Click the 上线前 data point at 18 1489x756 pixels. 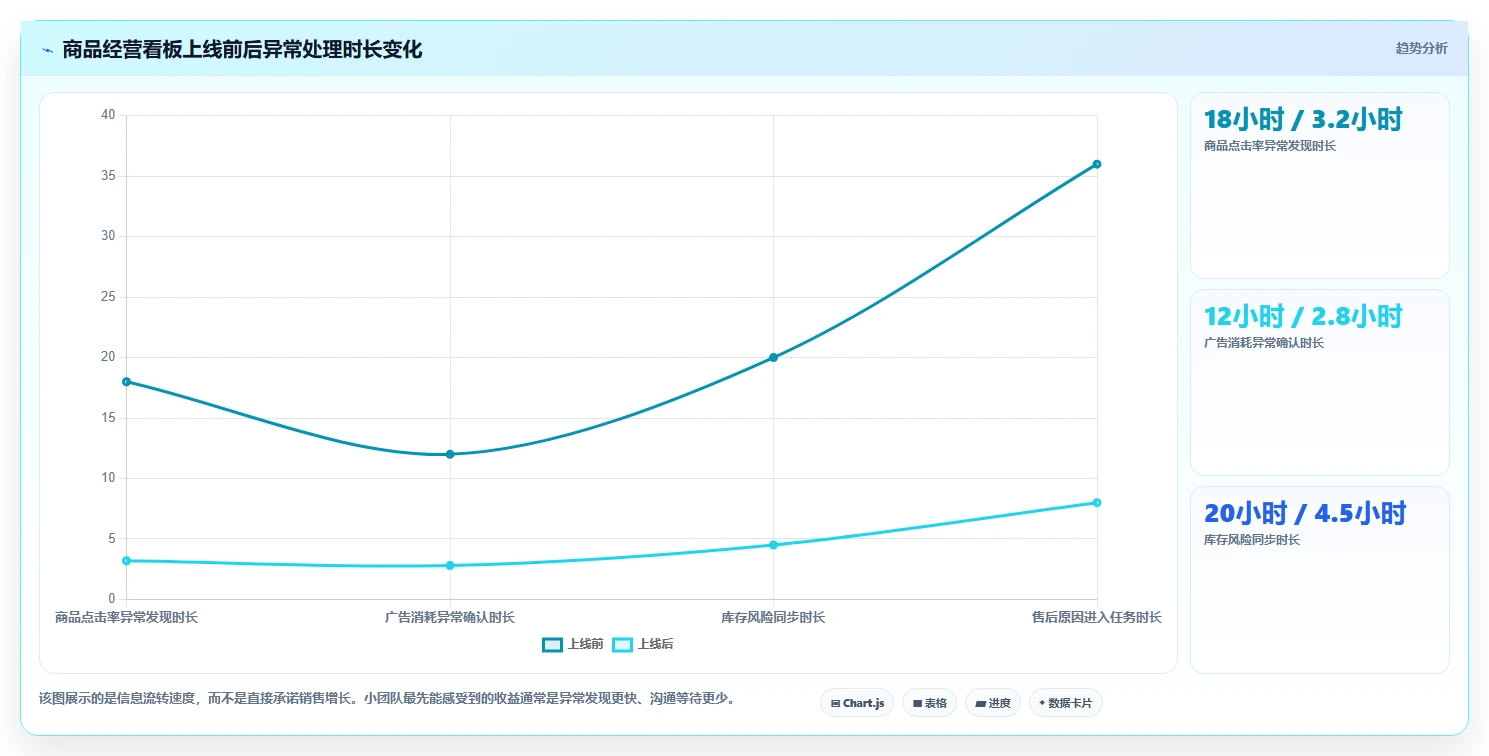point(127,381)
